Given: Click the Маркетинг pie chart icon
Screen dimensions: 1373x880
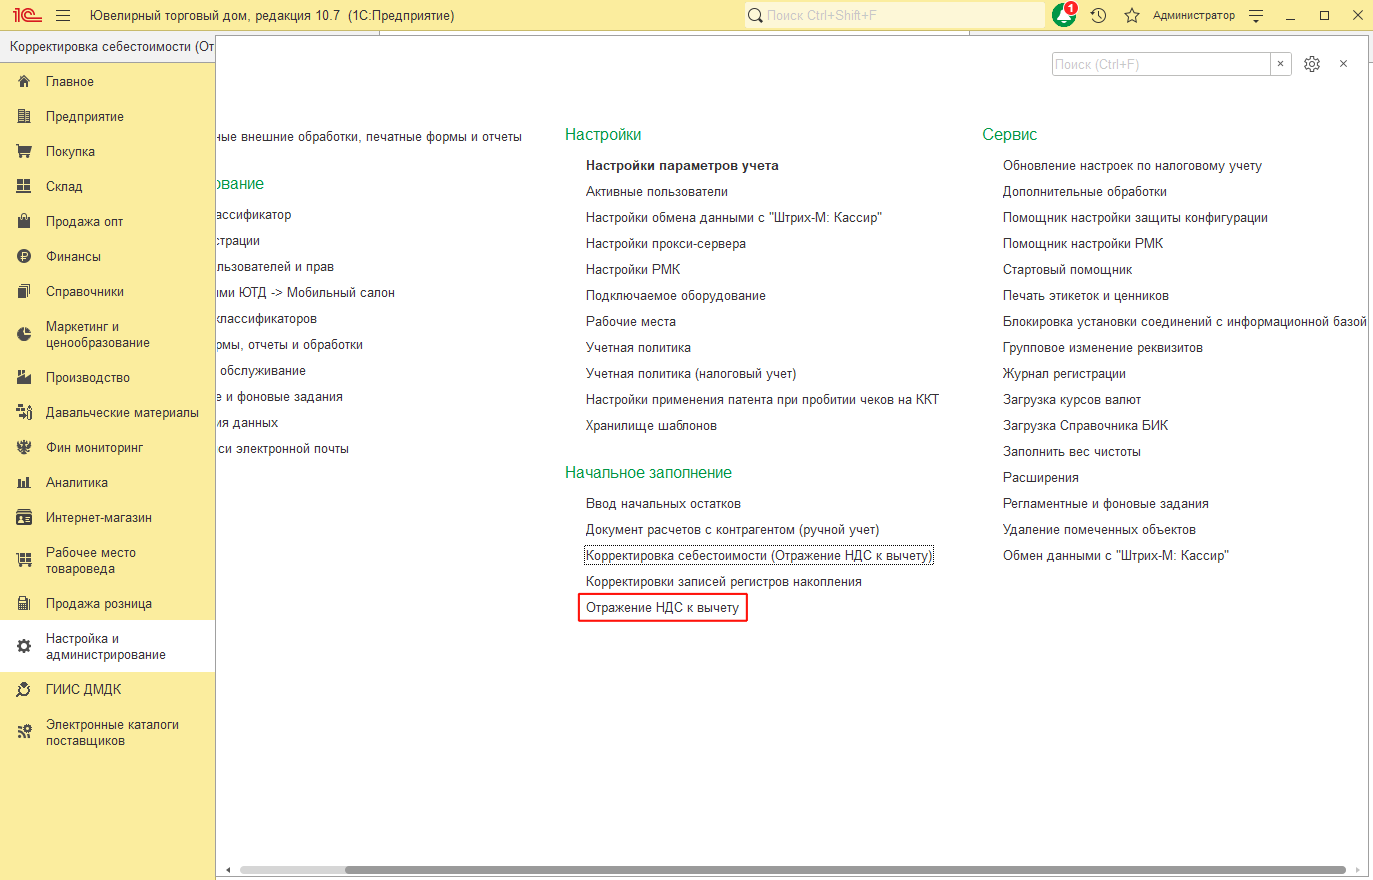Looking at the screenshot, I should [24, 335].
